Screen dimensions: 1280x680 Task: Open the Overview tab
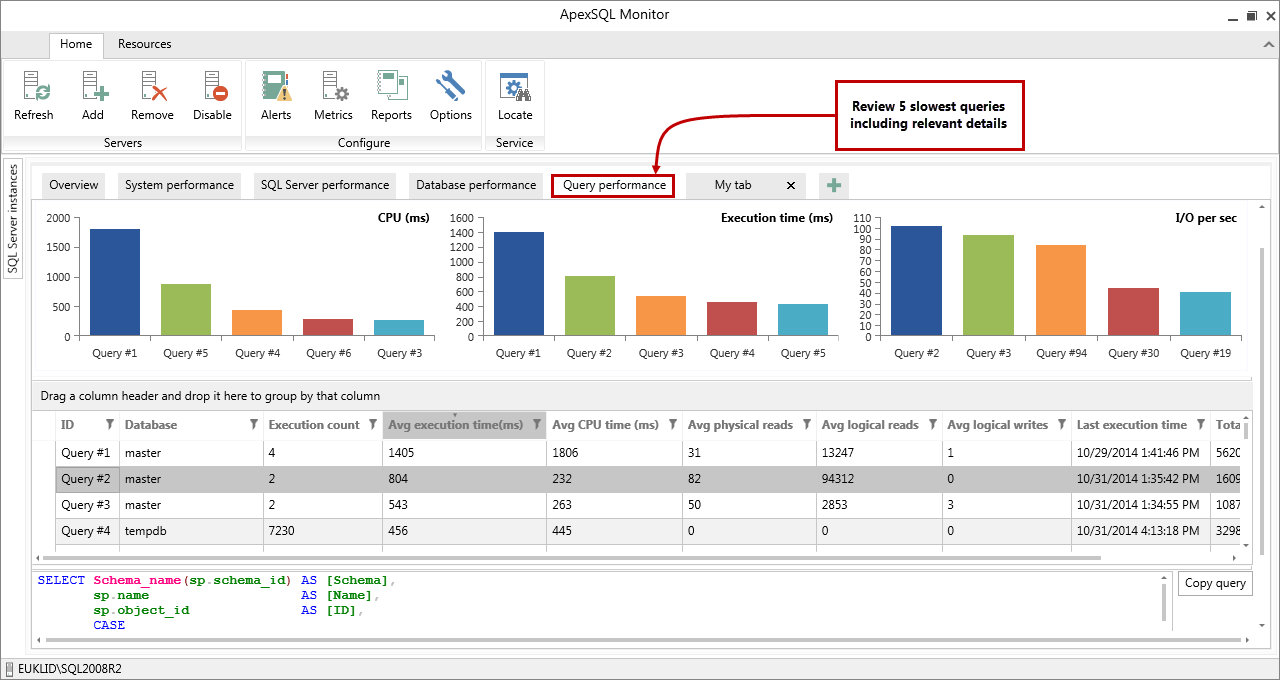(x=74, y=185)
